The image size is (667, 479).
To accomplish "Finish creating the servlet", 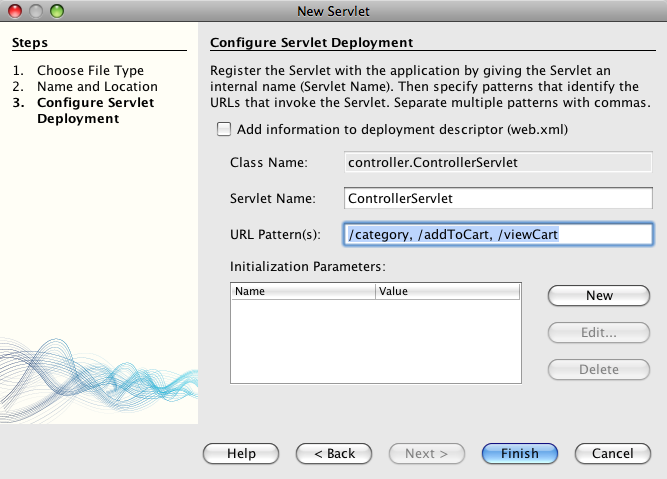I will tap(519, 453).
